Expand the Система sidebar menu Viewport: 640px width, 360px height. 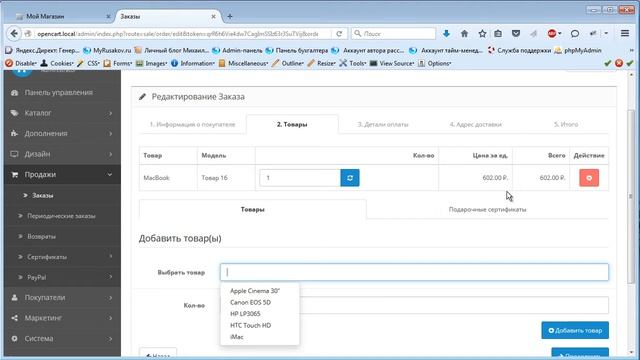[62, 338]
